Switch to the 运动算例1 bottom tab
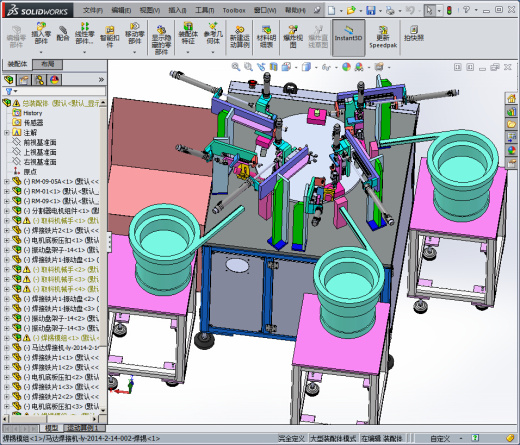This screenshot has width=520, height=445. pyautogui.click(x=83, y=428)
